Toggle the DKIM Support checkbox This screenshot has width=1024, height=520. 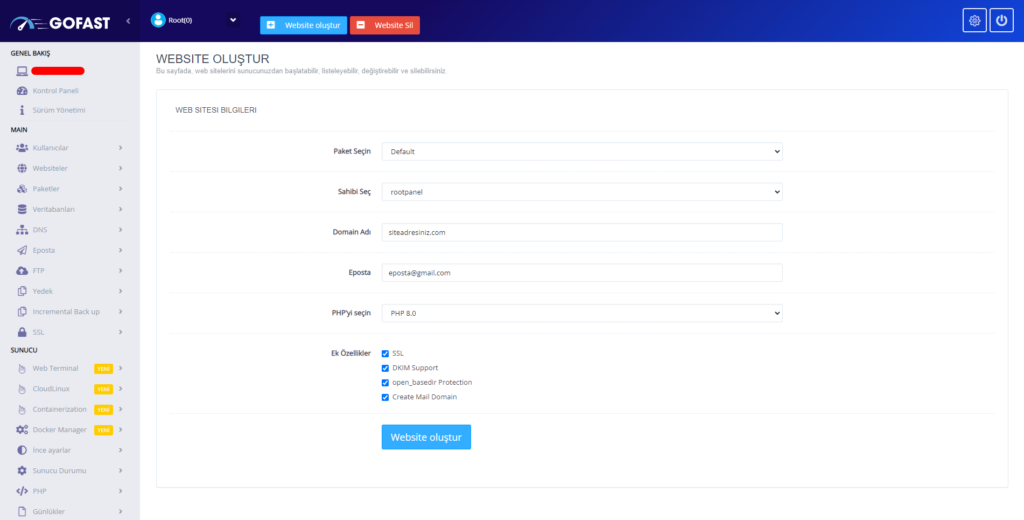point(385,368)
